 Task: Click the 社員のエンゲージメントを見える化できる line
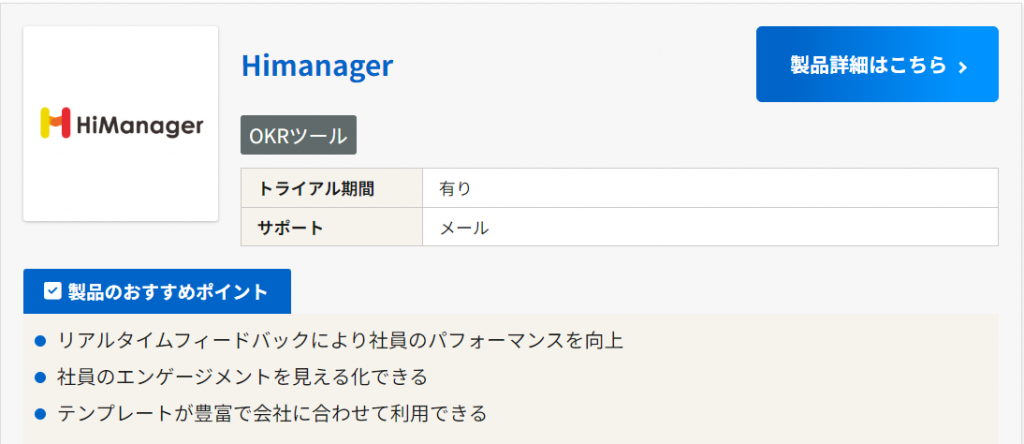click(x=243, y=377)
